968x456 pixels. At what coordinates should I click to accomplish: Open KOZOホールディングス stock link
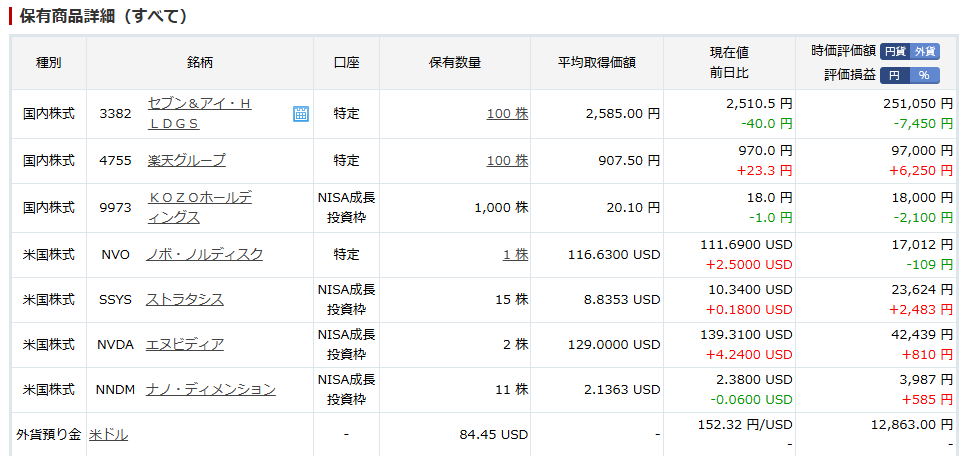tap(199, 207)
